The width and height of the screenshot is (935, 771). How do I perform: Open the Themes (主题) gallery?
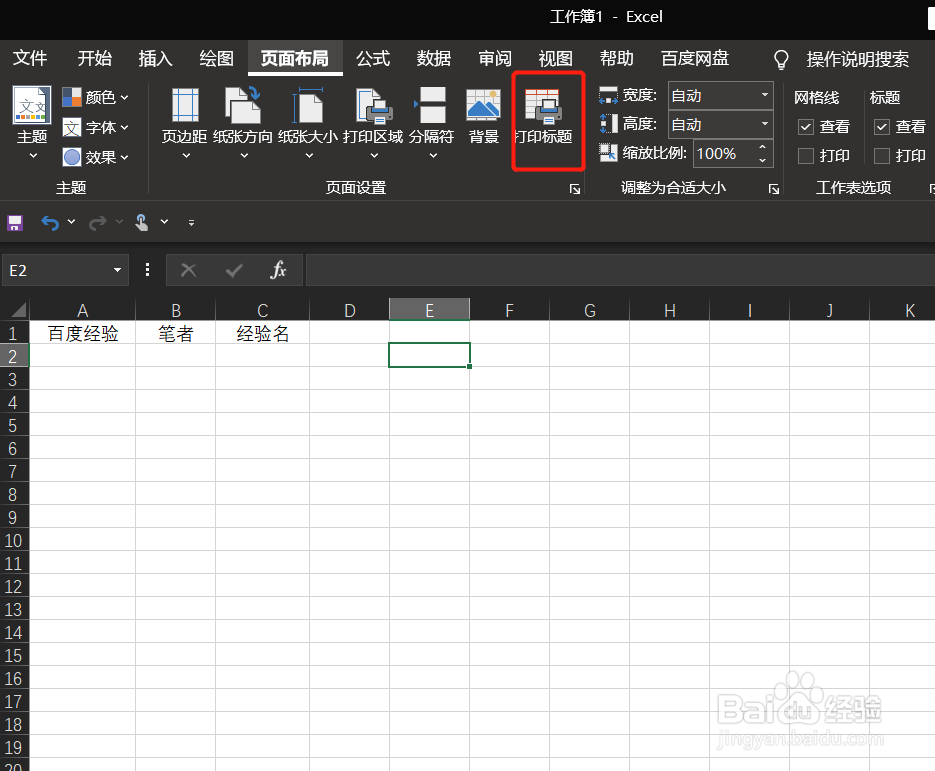click(32, 124)
